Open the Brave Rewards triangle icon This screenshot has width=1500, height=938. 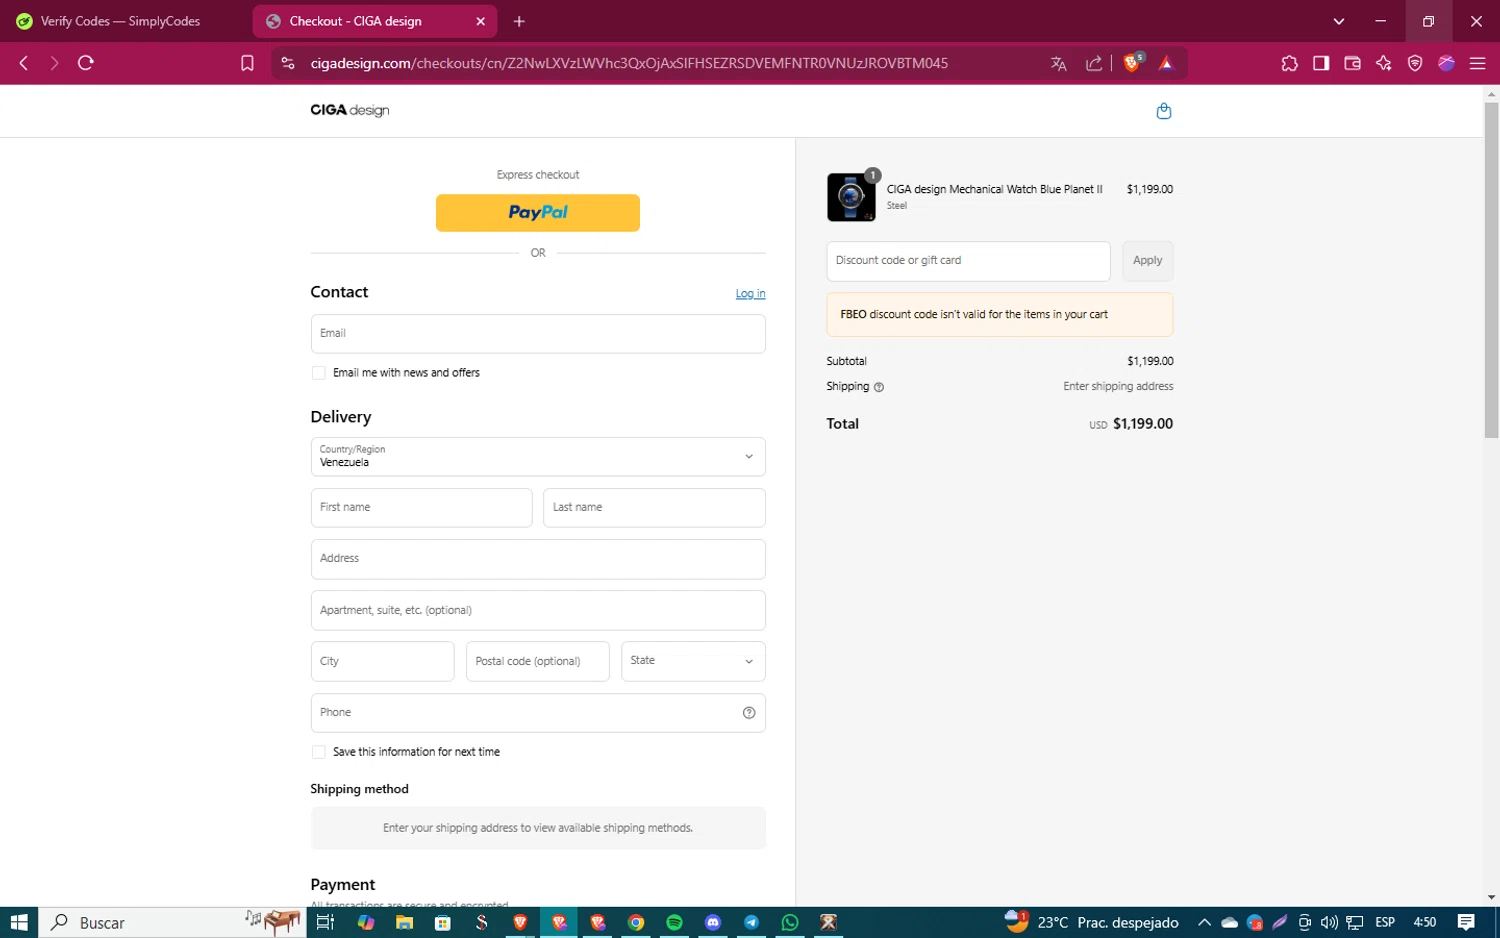(x=1166, y=63)
